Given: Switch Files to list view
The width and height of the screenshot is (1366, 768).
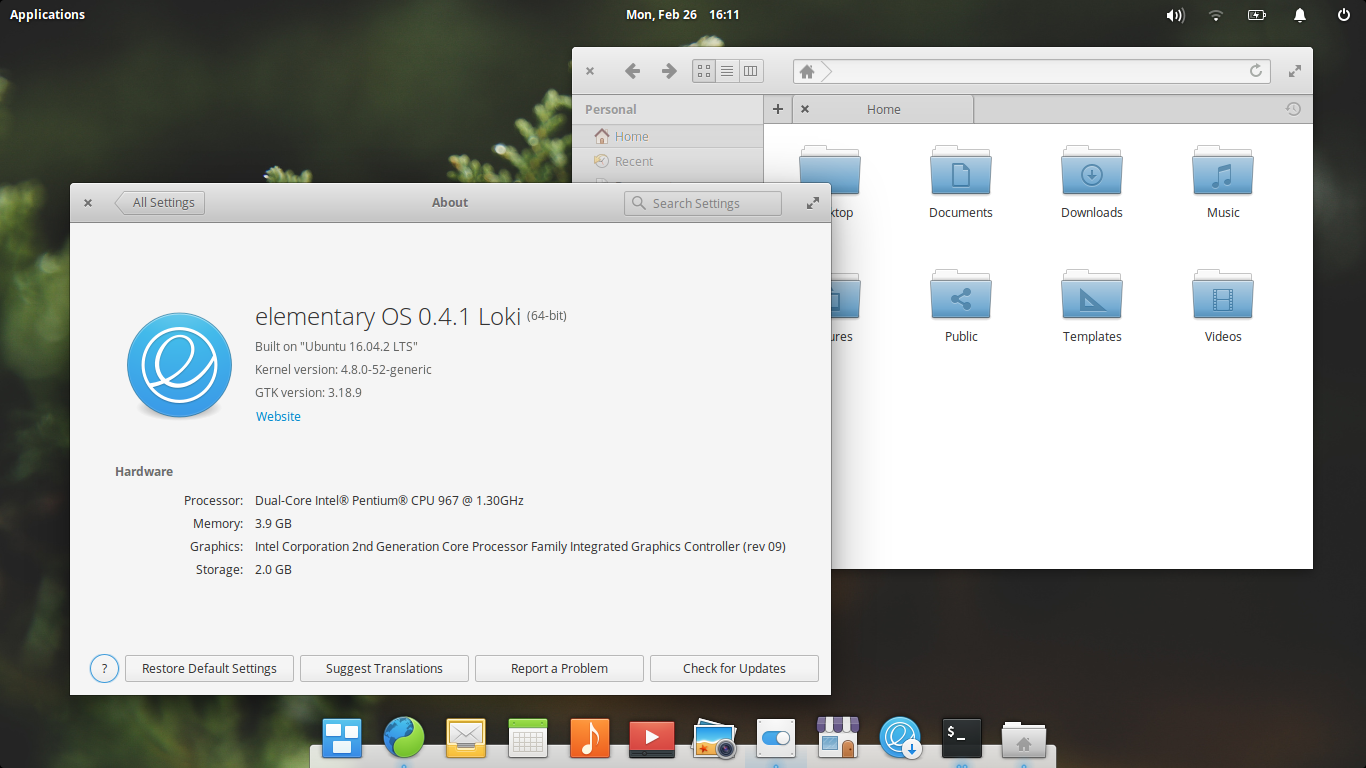Looking at the screenshot, I should pyautogui.click(x=727, y=71).
